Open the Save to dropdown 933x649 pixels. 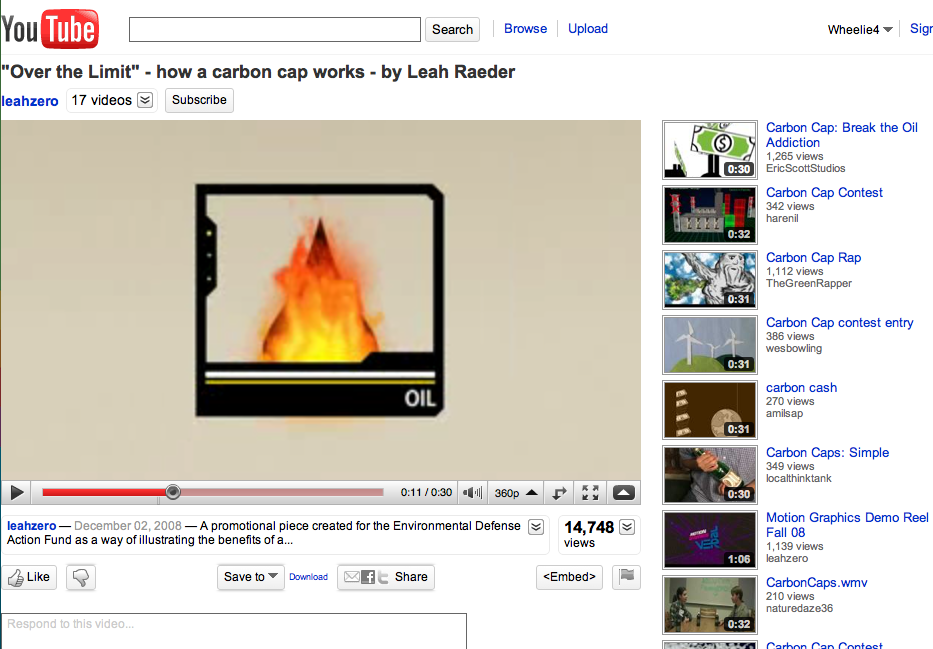(x=251, y=577)
